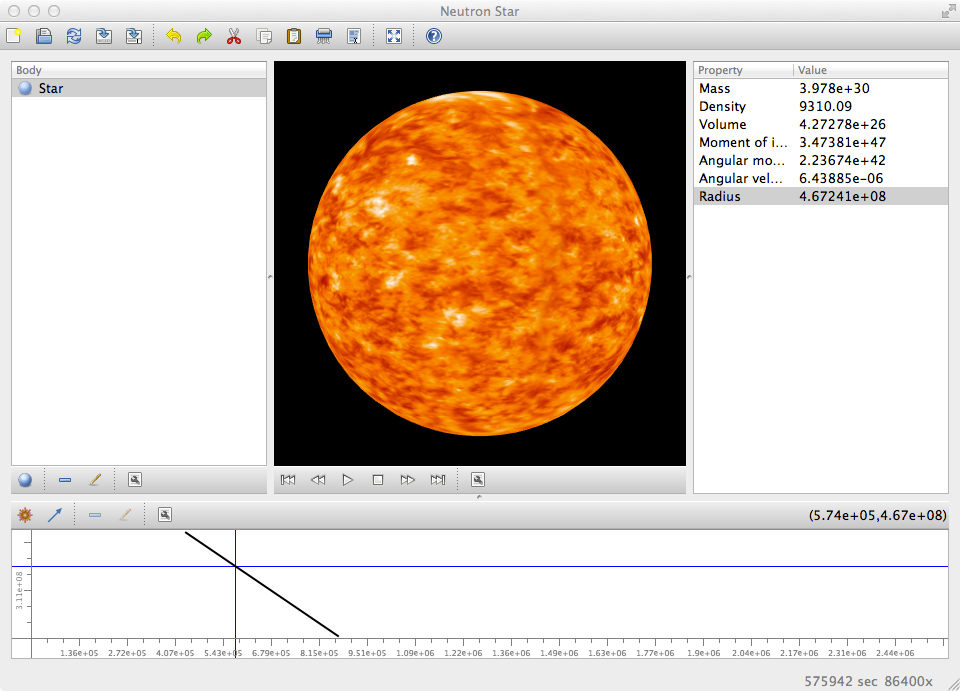Fast-forward the simulation
The height and width of the screenshot is (691, 960).
(408, 480)
